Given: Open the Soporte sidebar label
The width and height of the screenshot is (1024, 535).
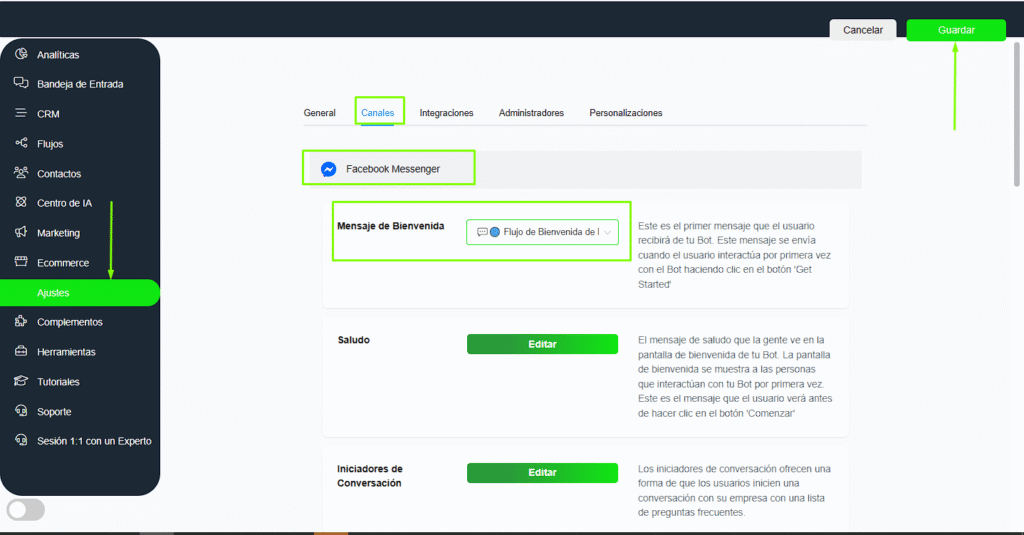Looking at the screenshot, I should pos(54,412).
